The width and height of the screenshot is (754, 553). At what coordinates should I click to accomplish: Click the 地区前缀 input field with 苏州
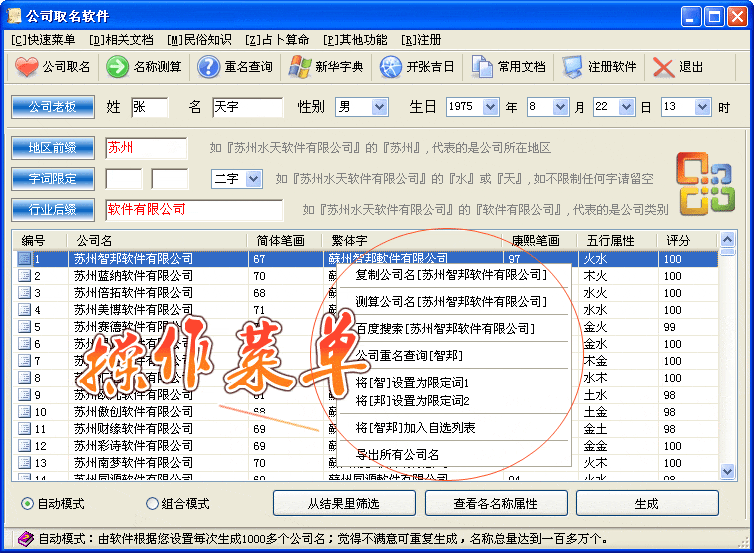click(146, 148)
